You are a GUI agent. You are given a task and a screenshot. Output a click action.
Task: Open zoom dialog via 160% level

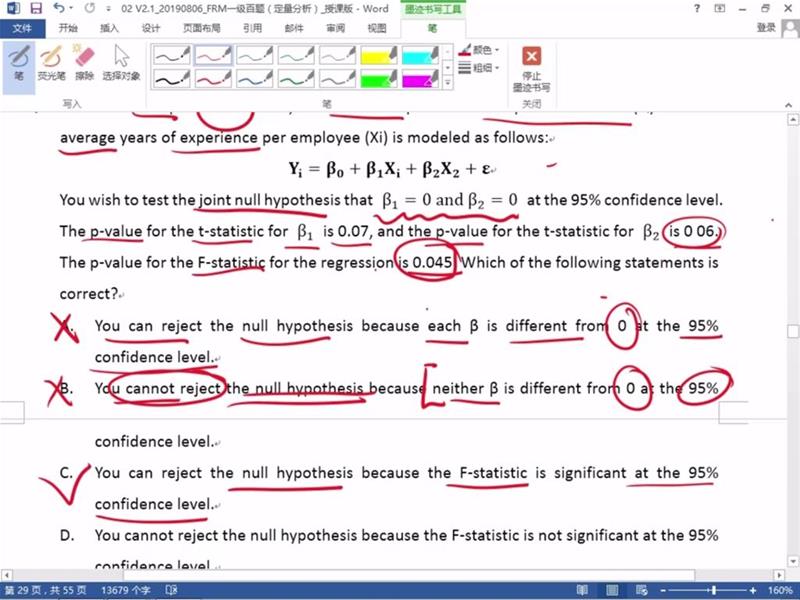click(780, 590)
